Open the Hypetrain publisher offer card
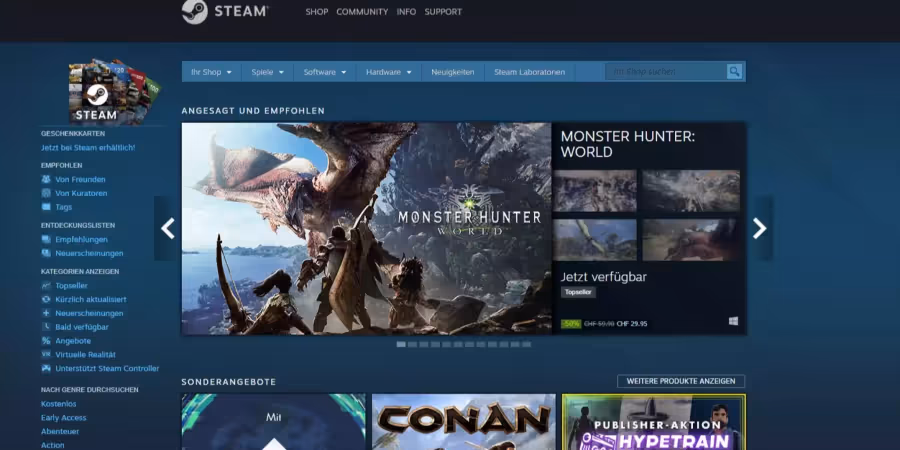This screenshot has height=450, width=900. click(x=654, y=422)
